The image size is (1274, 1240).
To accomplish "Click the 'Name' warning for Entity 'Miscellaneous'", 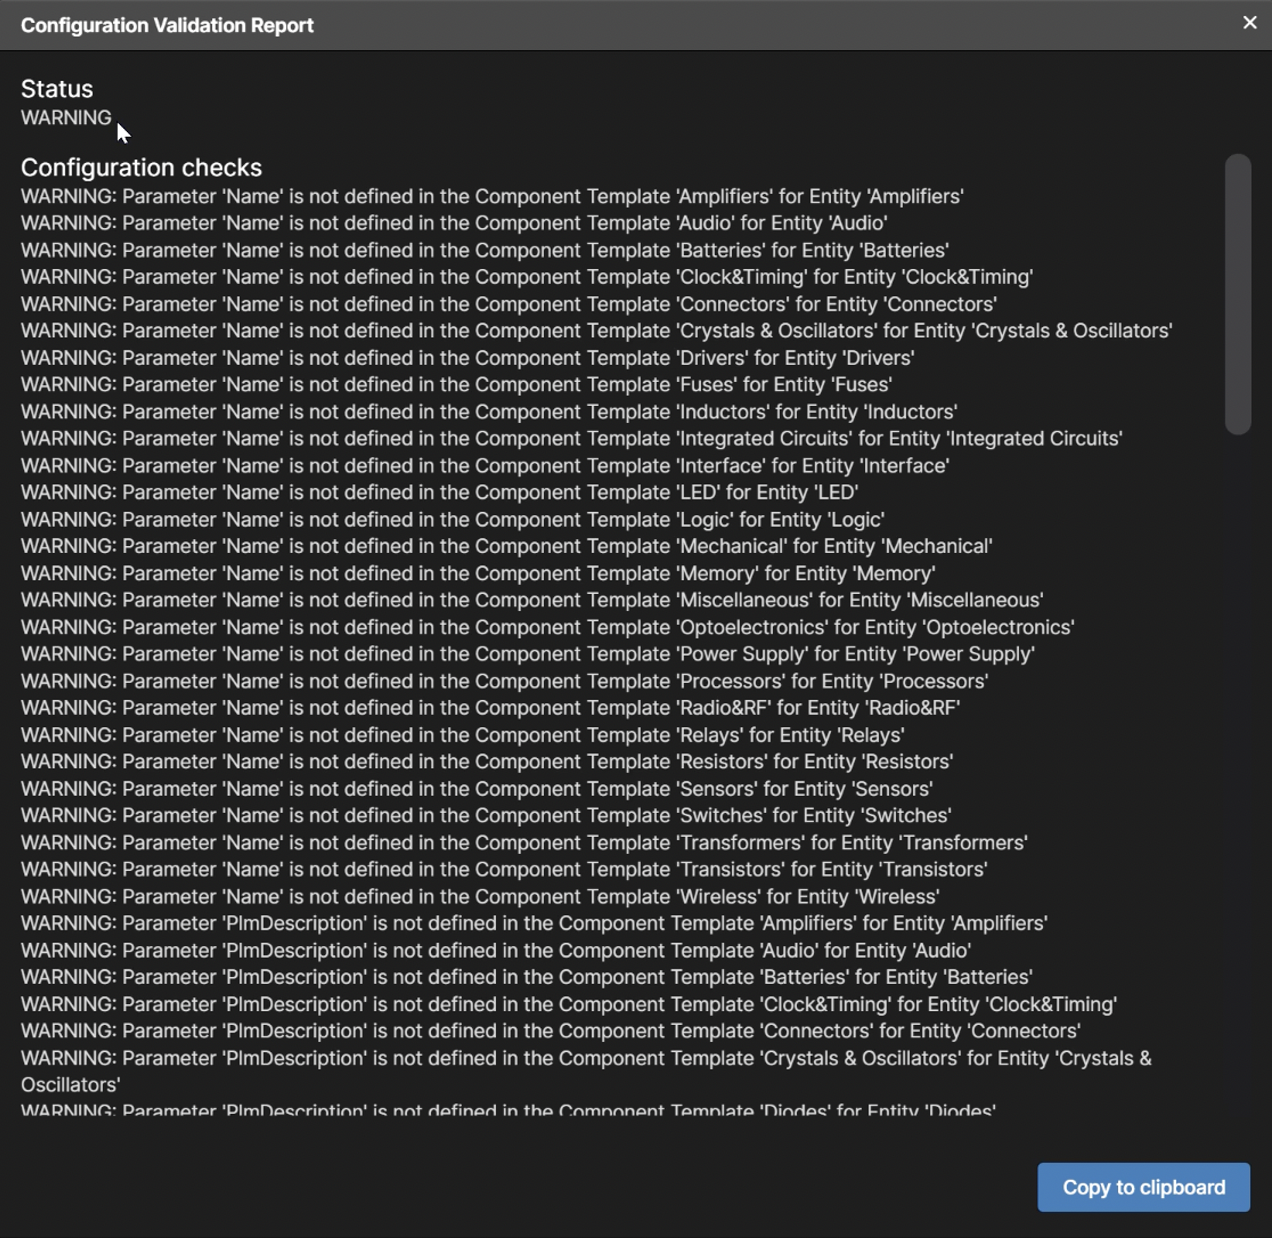I will 533,601.
